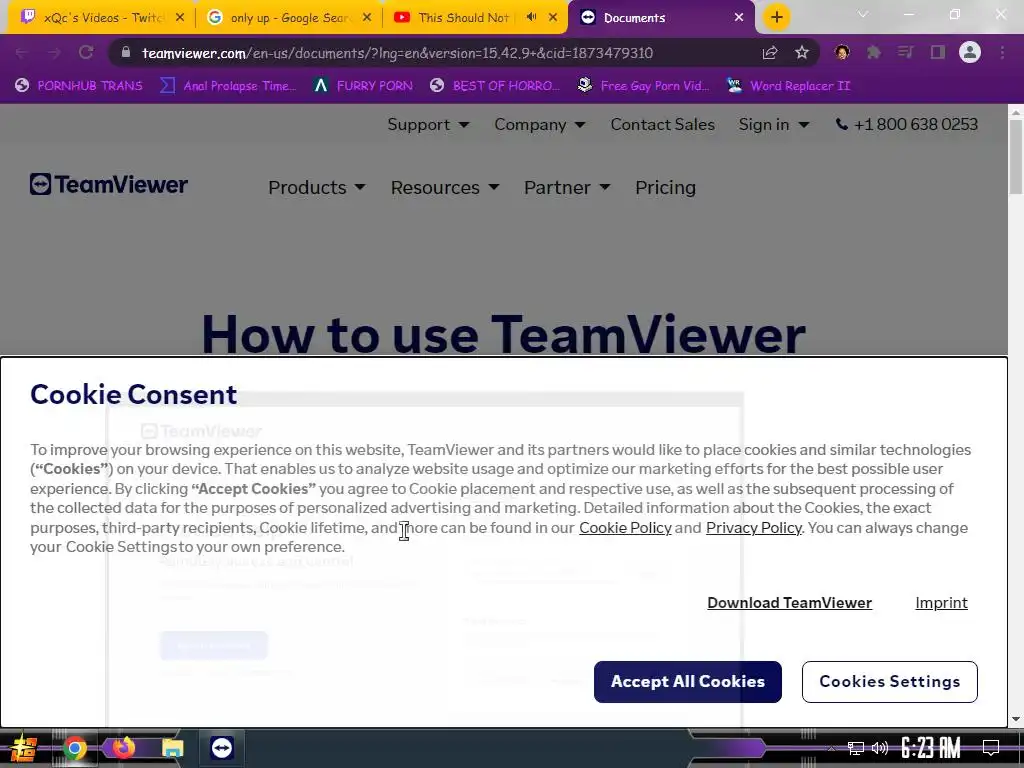Open File Explorer from the taskbar
Viewport: 1024px width, 768px height.
click(172, 748)
